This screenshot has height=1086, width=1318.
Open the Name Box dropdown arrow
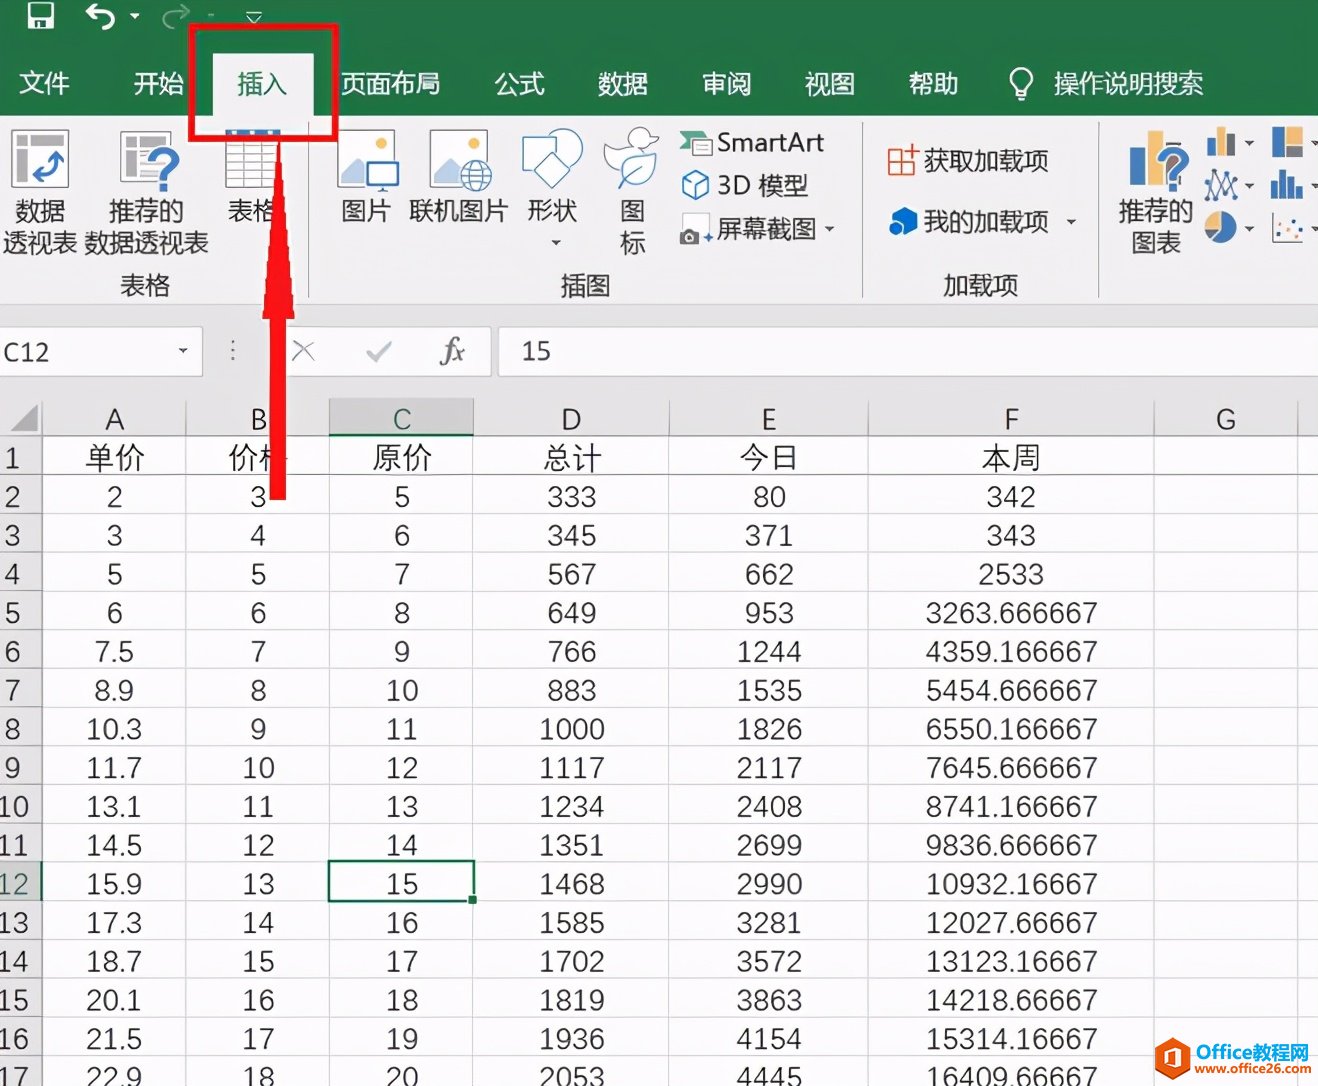point(183,351)
